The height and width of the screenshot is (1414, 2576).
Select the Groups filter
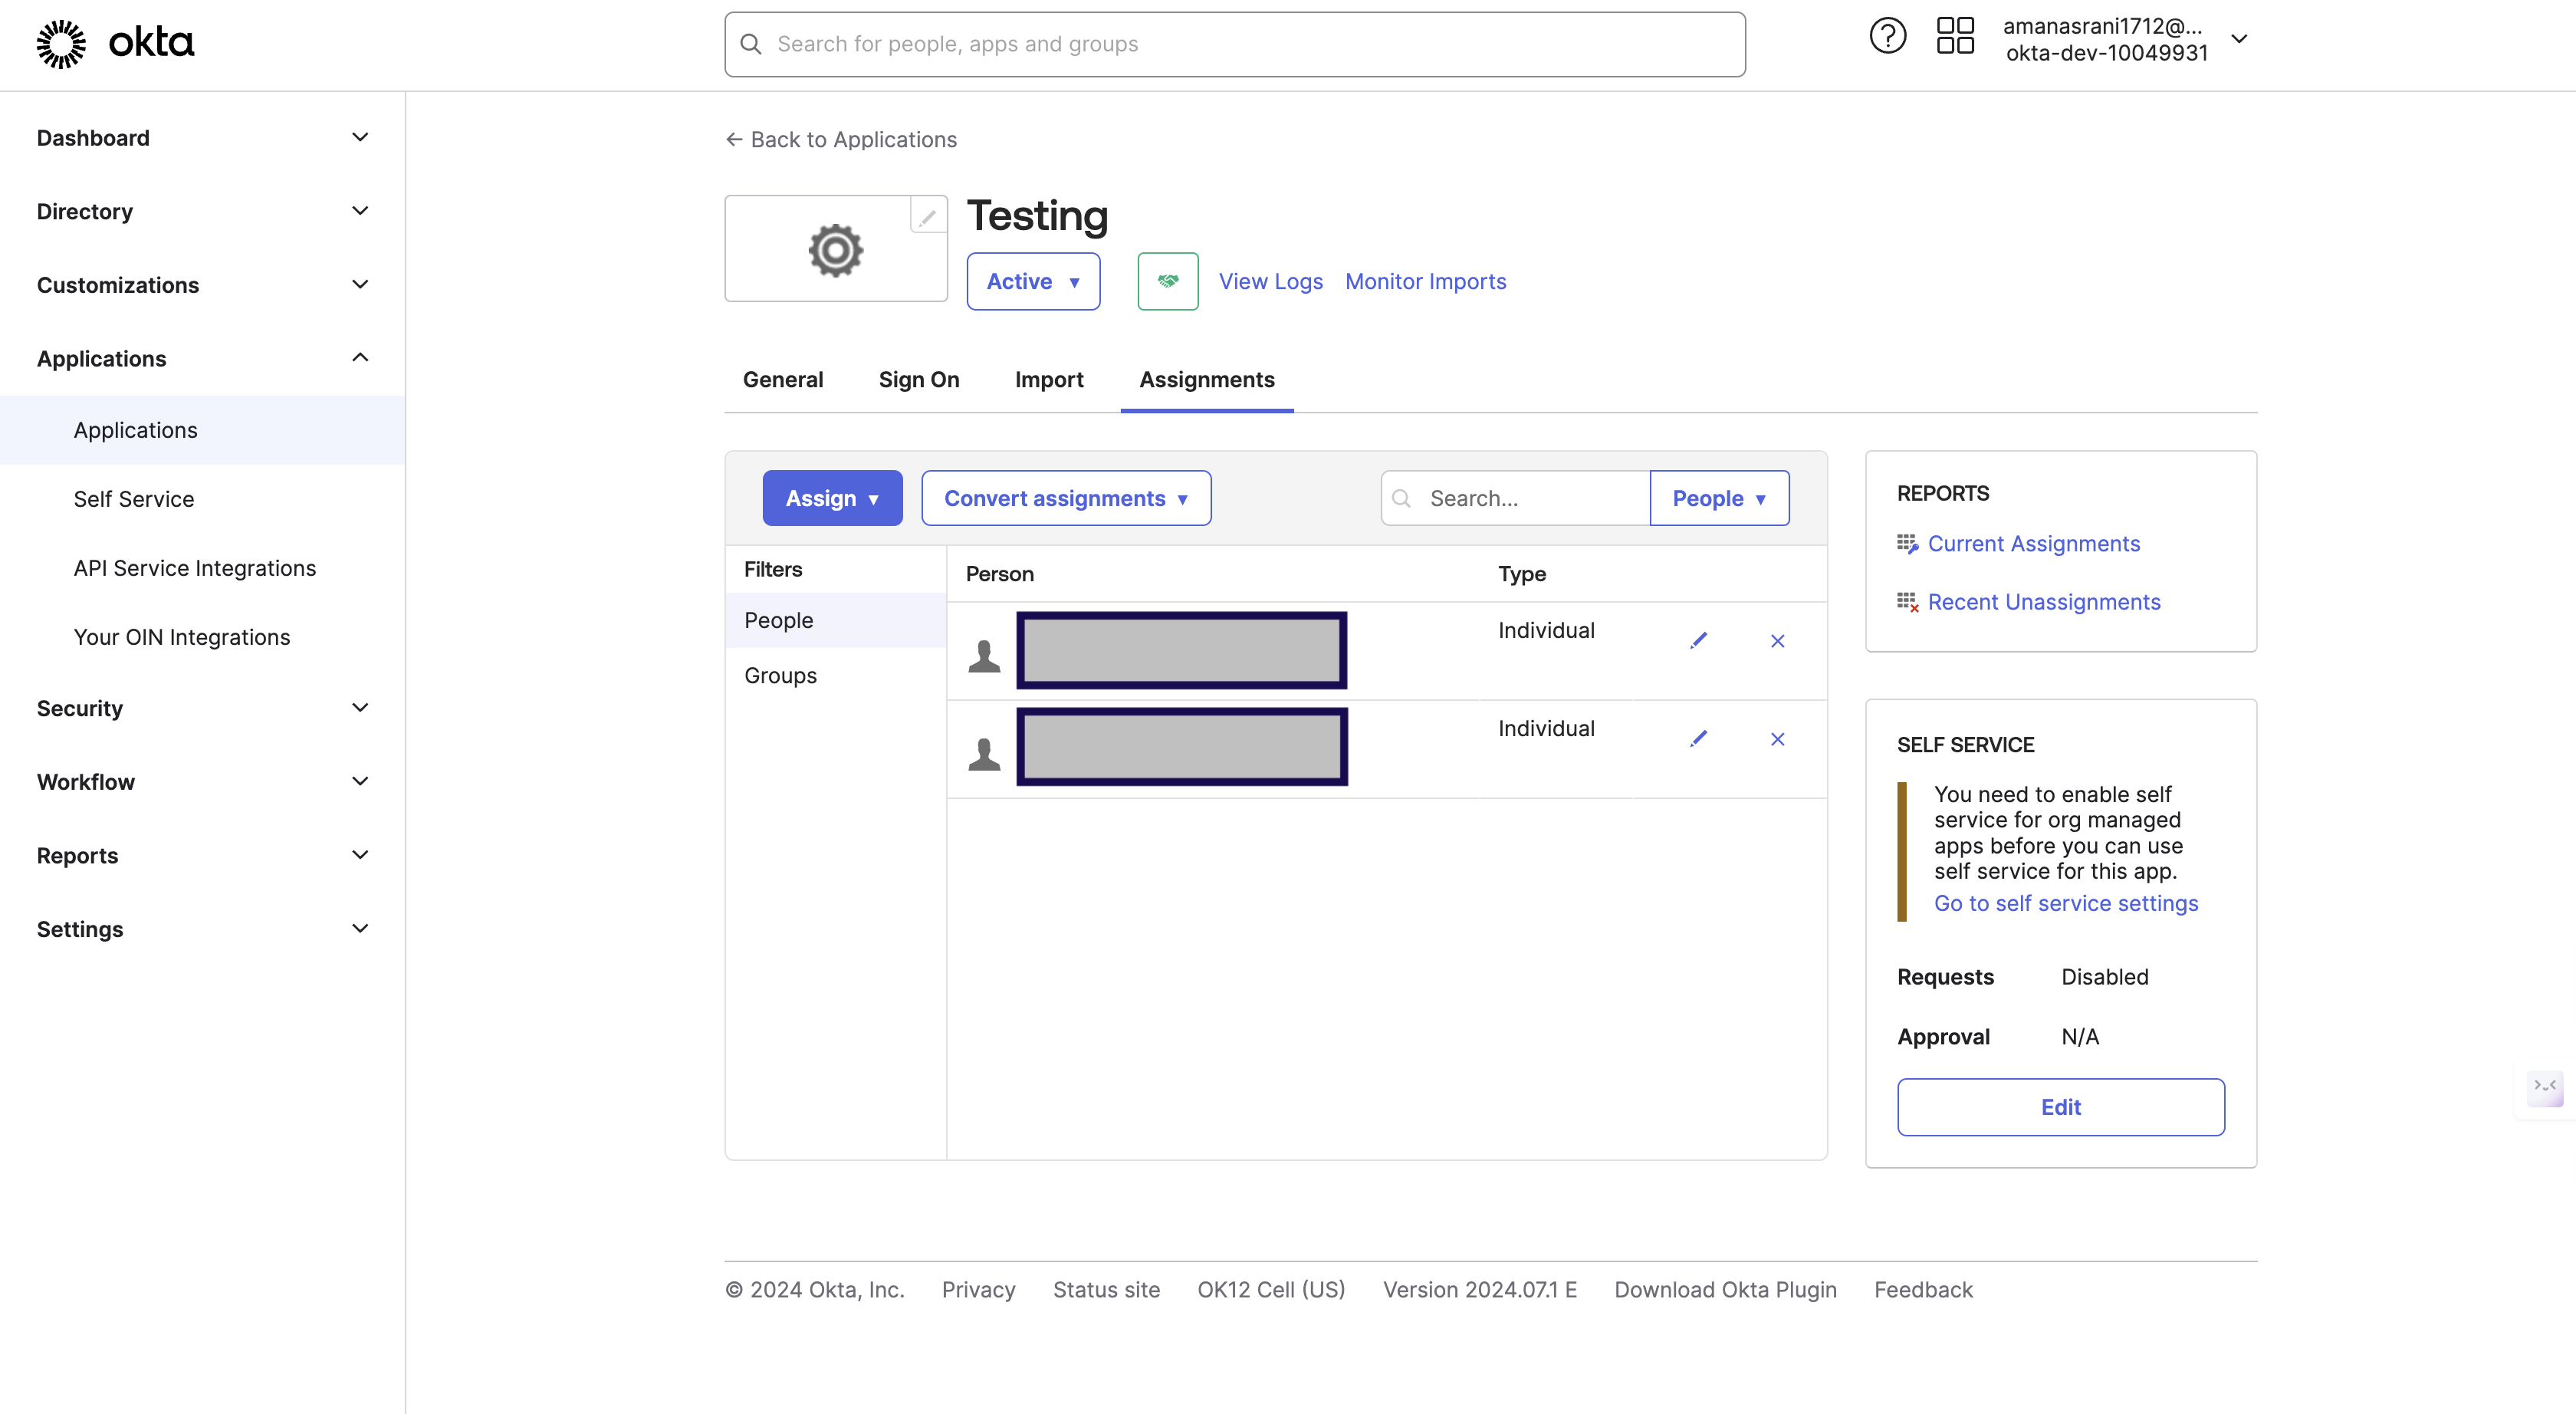[x=780, y=675]
